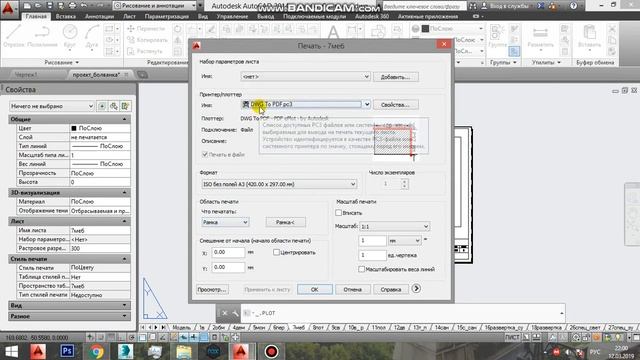
Task: Click quick select icon in Свойства panel
Action: 125,106
